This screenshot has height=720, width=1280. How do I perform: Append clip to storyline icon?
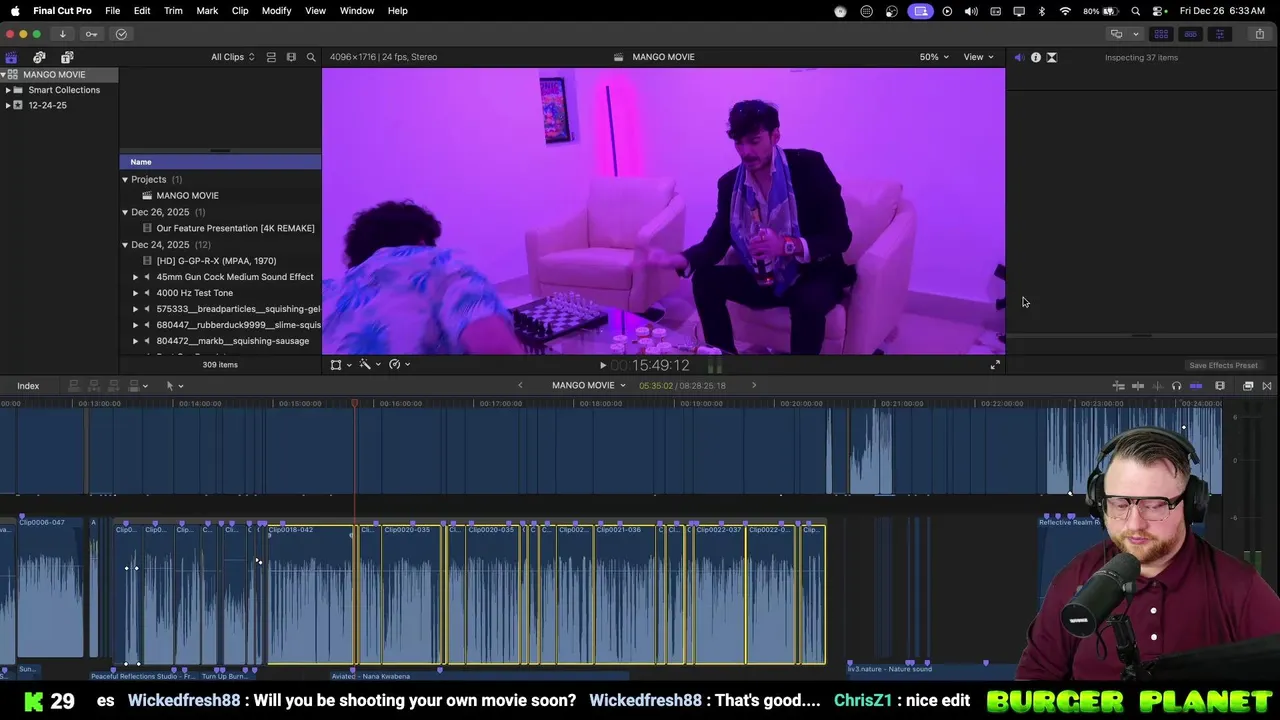click(x=112, y=386)
